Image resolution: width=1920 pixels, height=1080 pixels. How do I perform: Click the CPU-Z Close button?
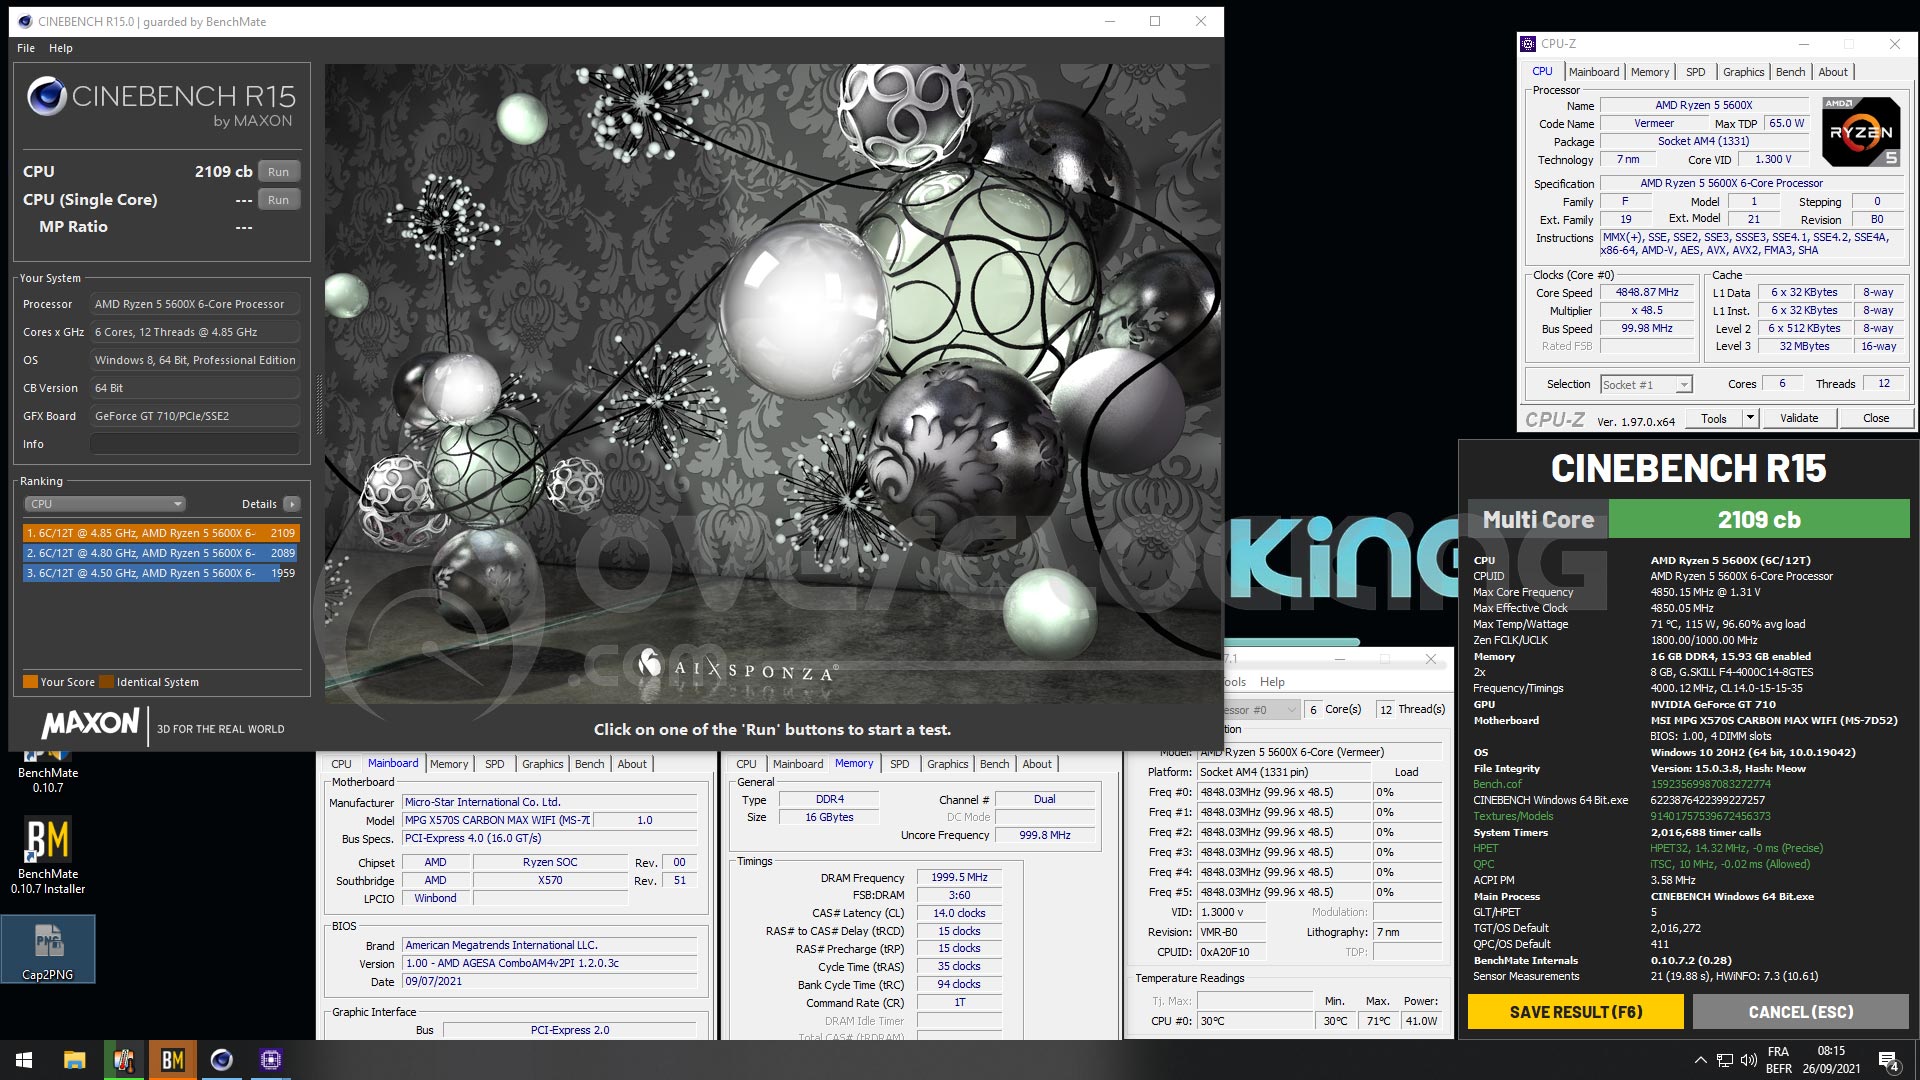coord(1876,419)
